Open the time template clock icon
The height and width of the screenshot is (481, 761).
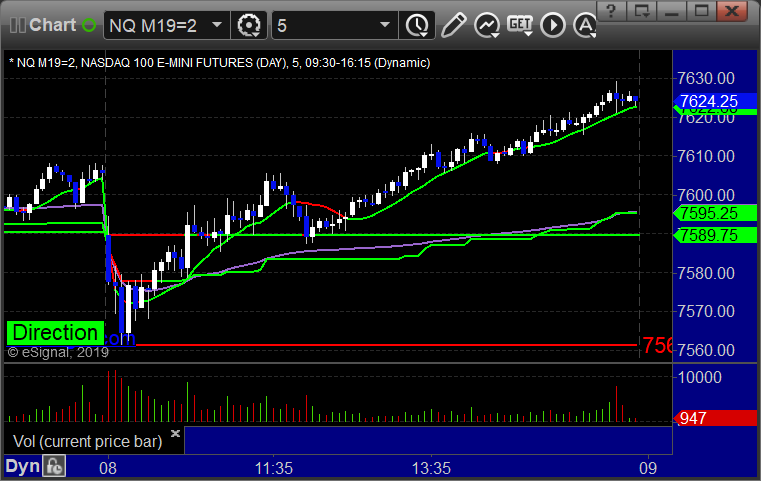pyautogui.click(x=417, y=25)
